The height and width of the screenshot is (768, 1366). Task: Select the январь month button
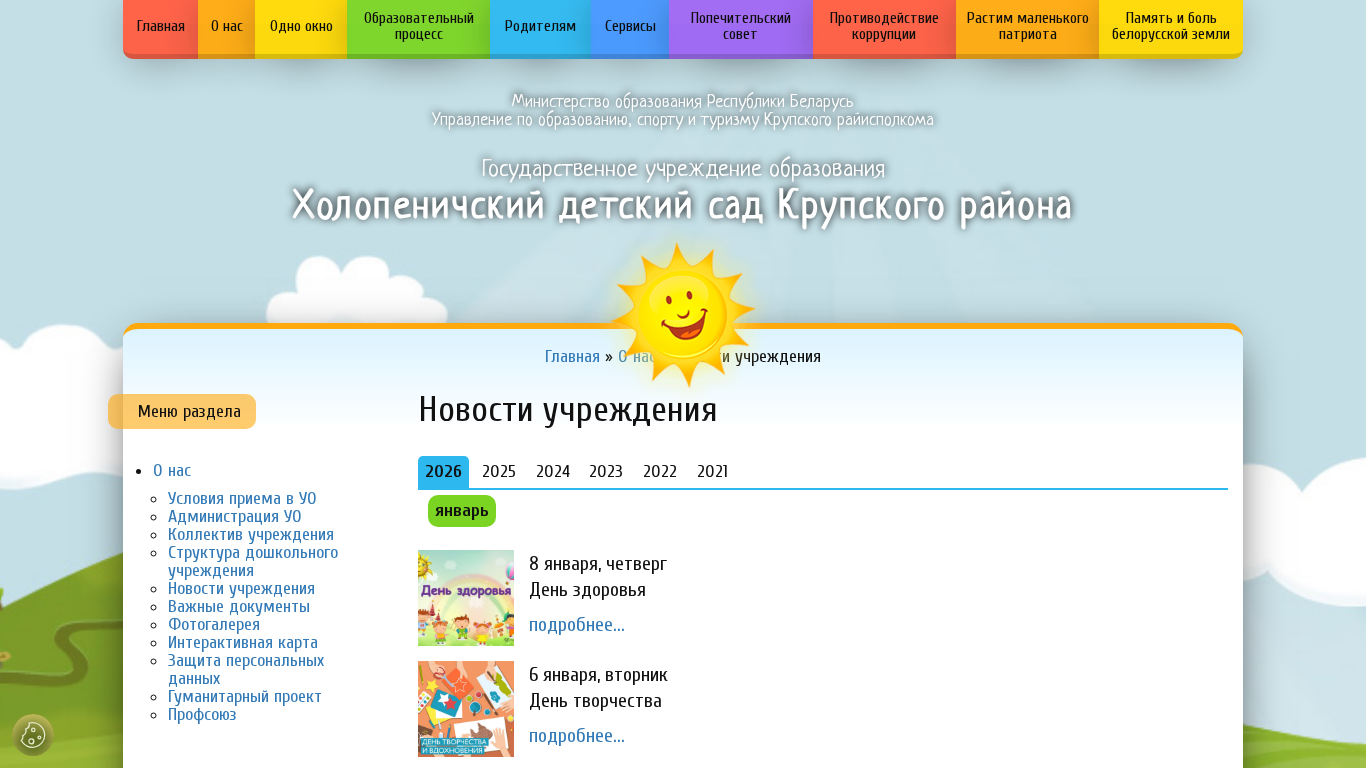click(x=462, y=511)
